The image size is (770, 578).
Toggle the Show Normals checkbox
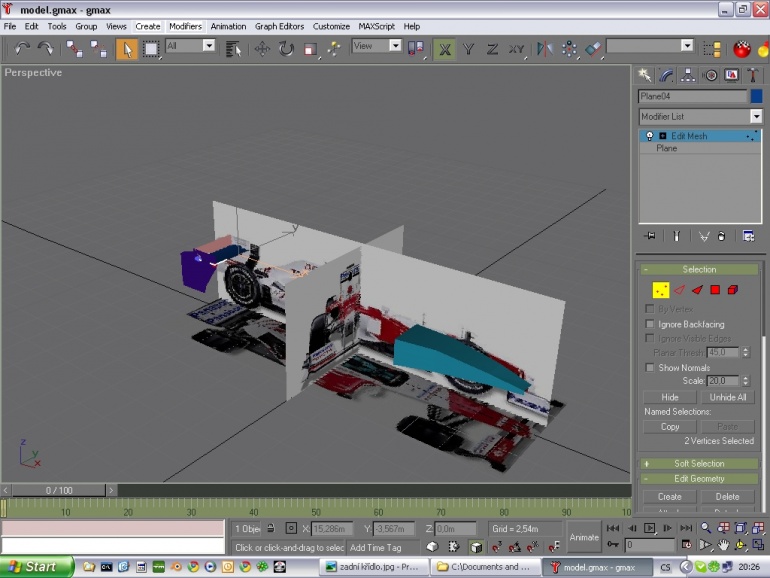click(650, 367)
